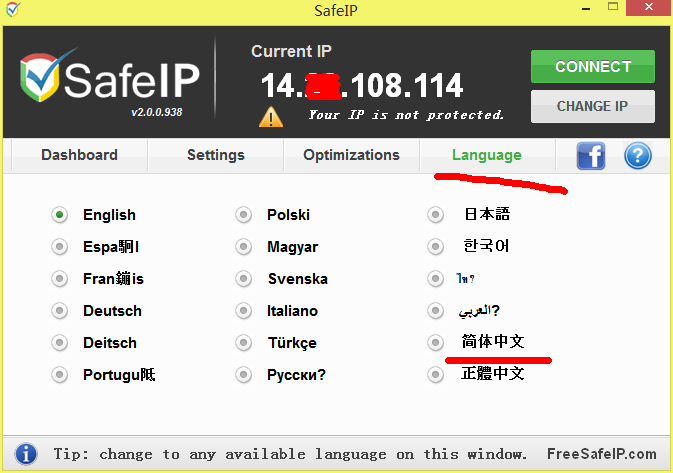The height and width of the screenshot is (473, 673).
Task: Click the SafeIP title bar app icon
Action: pos(12,9)
